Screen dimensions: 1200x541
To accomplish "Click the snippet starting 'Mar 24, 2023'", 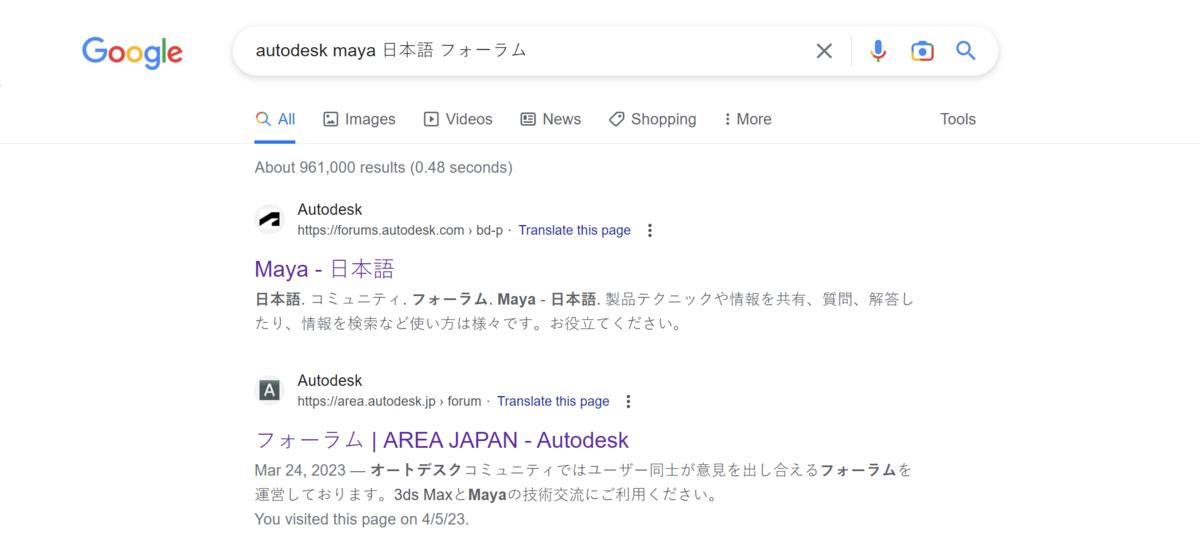I will 584,482.
